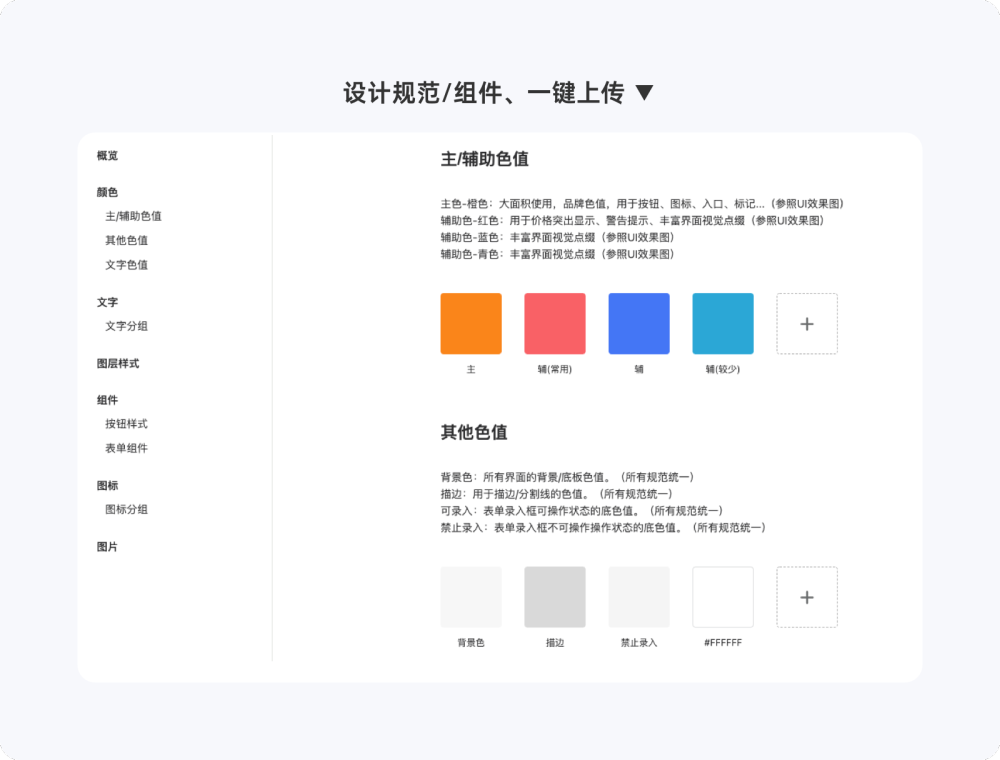The height and width of the screenshot is (760, 1000).
Task: Go to 主/辅助色值 in the sidebar
Action: pyautogui.click(x=133, y=216)
